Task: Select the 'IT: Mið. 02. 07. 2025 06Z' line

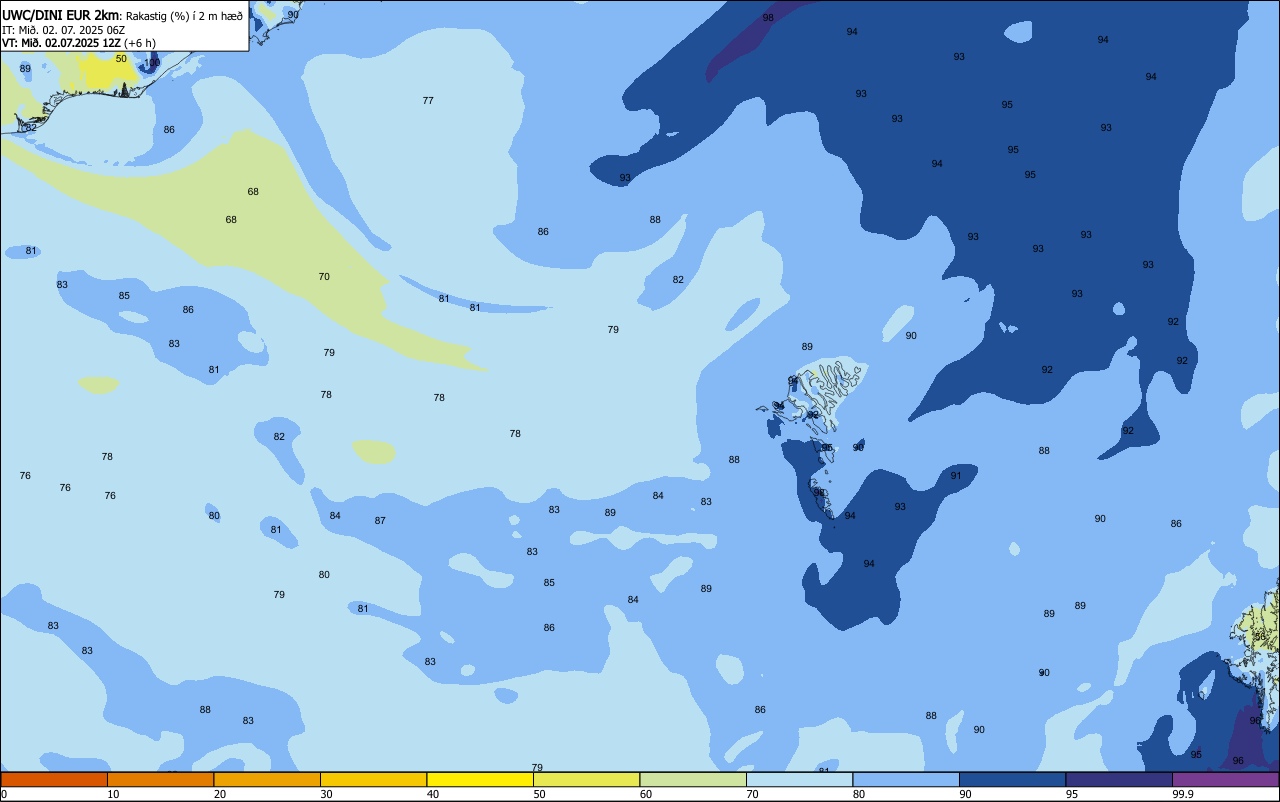Action: pyautogui.click(x=64, y=30)
